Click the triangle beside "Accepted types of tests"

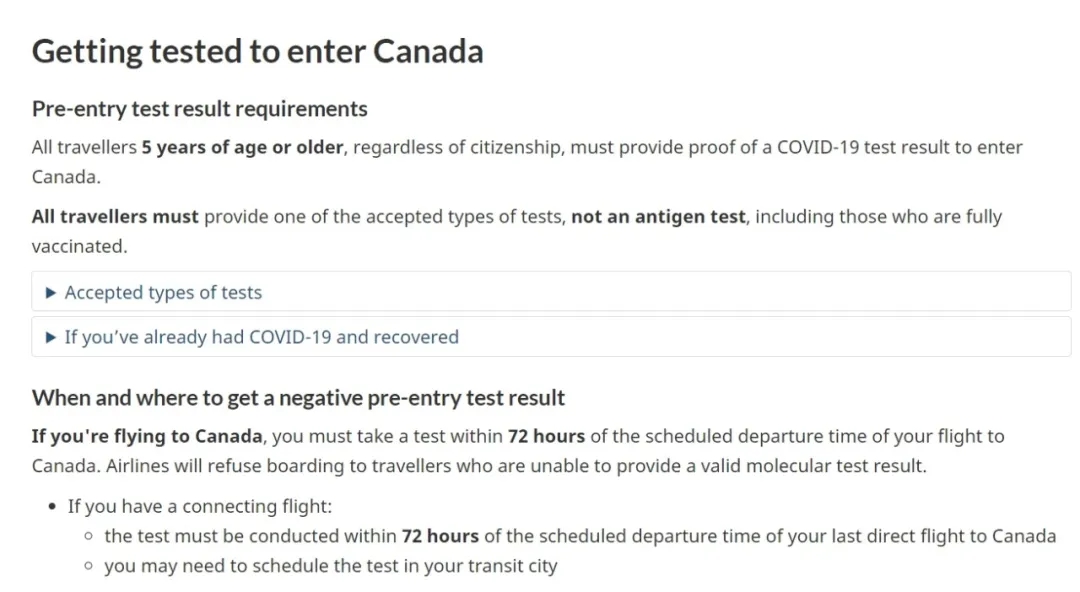point(52,293)
